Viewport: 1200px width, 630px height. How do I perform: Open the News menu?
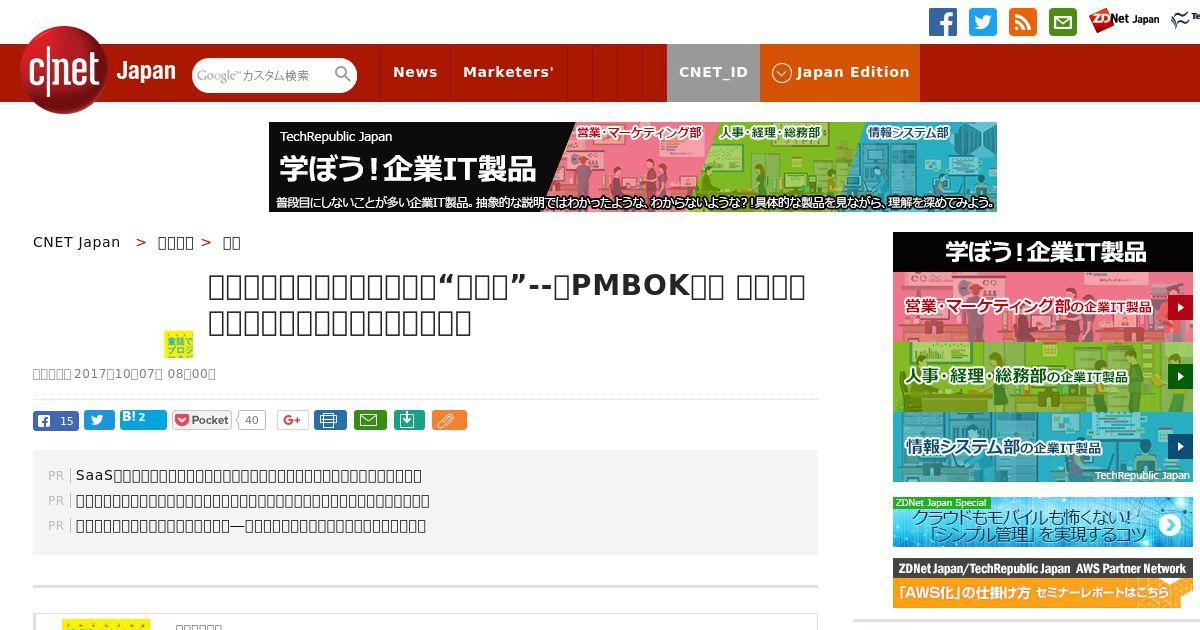click(415, 72)
